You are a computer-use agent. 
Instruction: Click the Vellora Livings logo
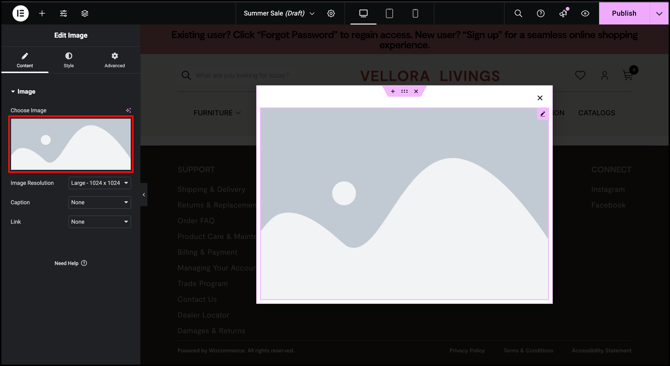click(430, 76)
